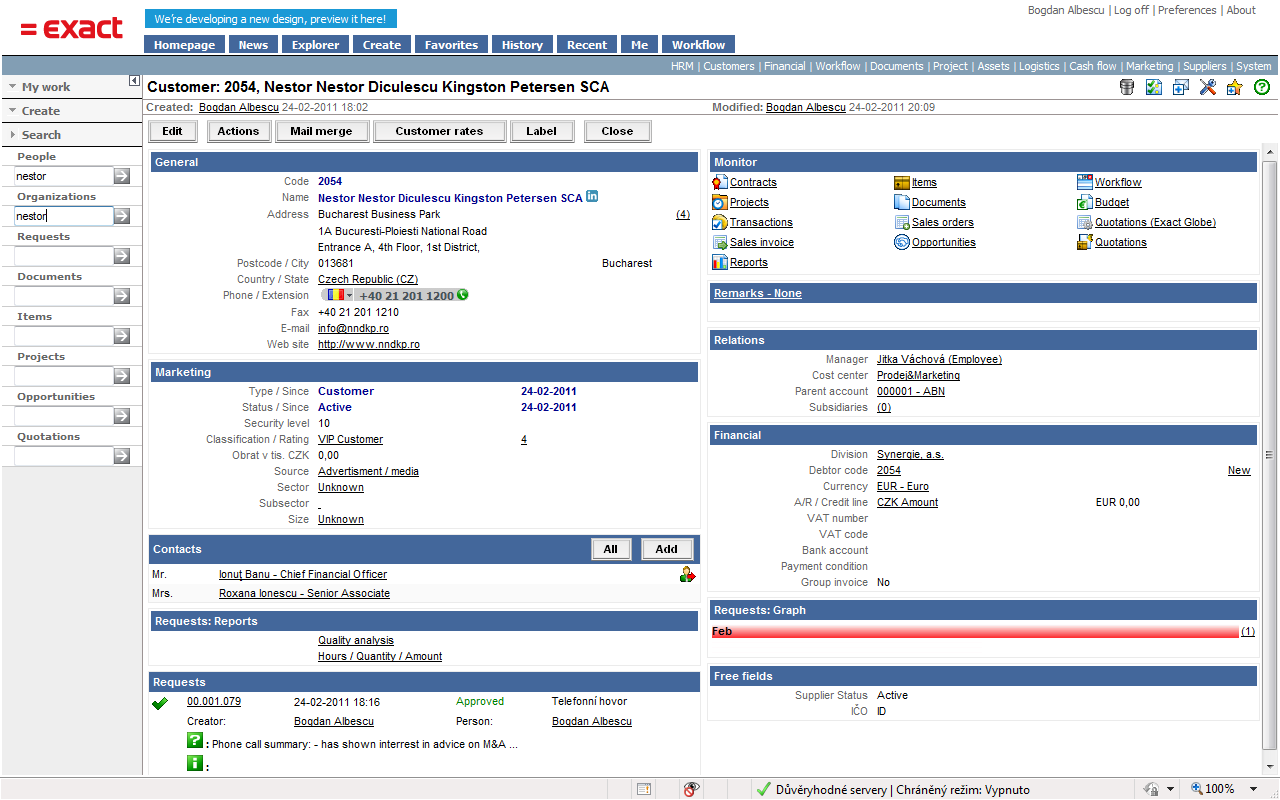Click the privacy eye icon in status bar
This screenshot has width=1280, height=800.
pyautogui.click(x=692, y=789)
